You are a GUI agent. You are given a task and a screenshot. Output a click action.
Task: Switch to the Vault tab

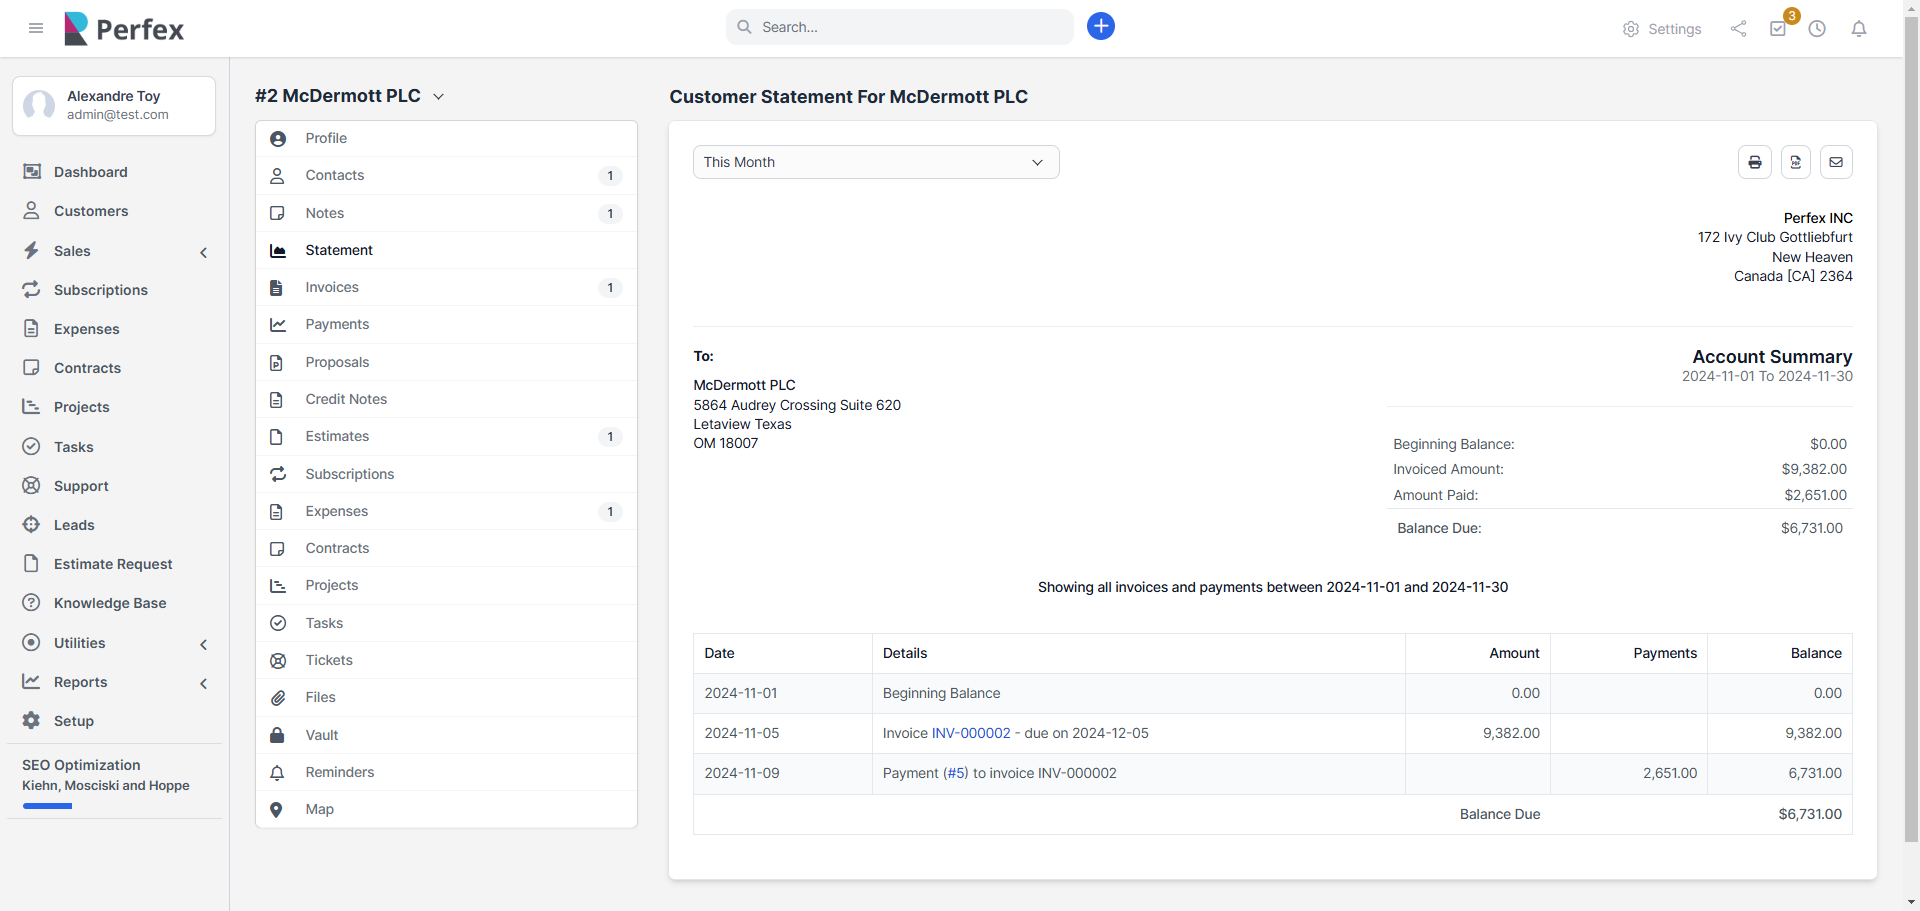pos(322,735)
